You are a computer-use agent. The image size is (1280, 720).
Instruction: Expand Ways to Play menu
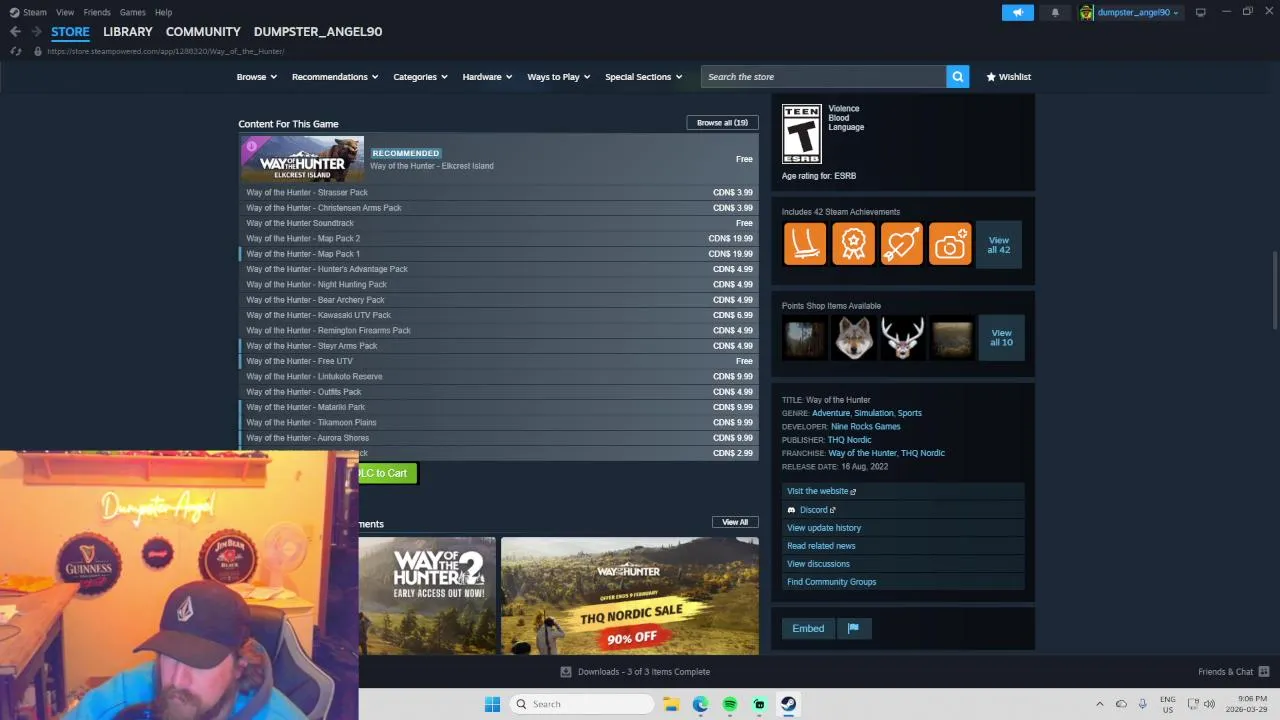click(x=558, y=76)
